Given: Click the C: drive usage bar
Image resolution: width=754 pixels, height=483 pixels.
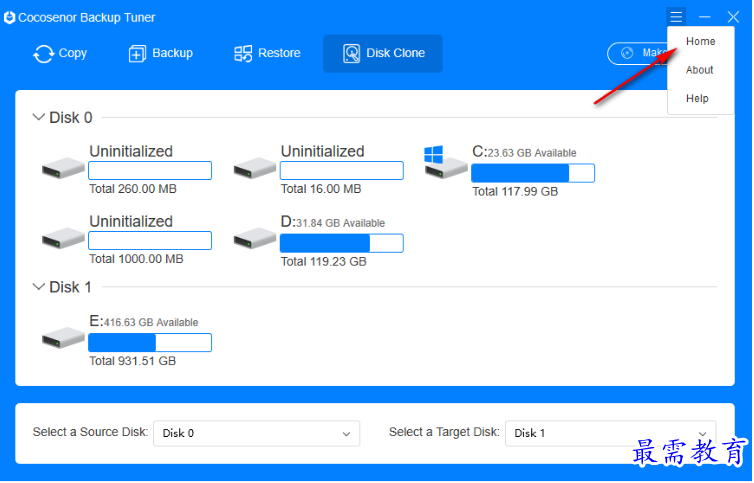Looking at the screenshot, I should point(533,173).
